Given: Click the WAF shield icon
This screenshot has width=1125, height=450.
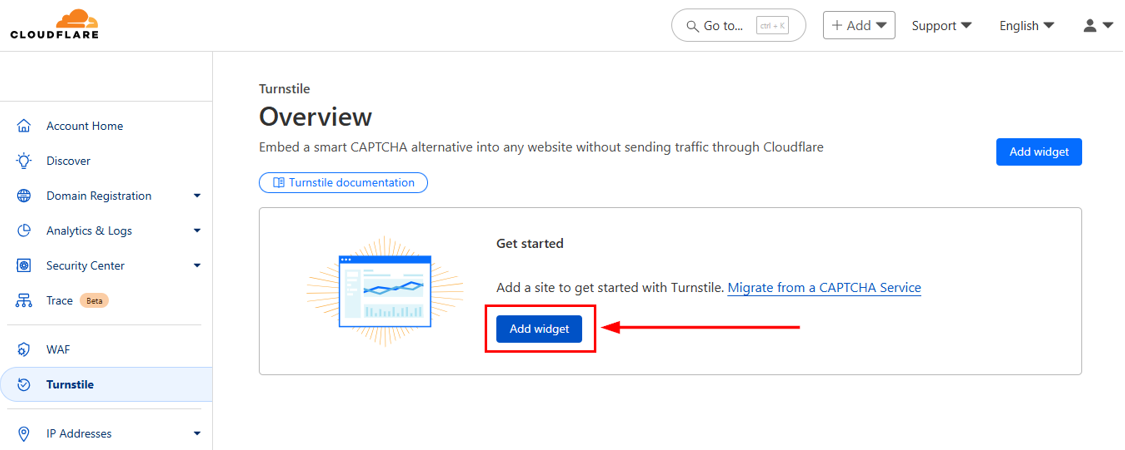Looking at the screenshot, I should pyautogui.click(x=25, y=350).
